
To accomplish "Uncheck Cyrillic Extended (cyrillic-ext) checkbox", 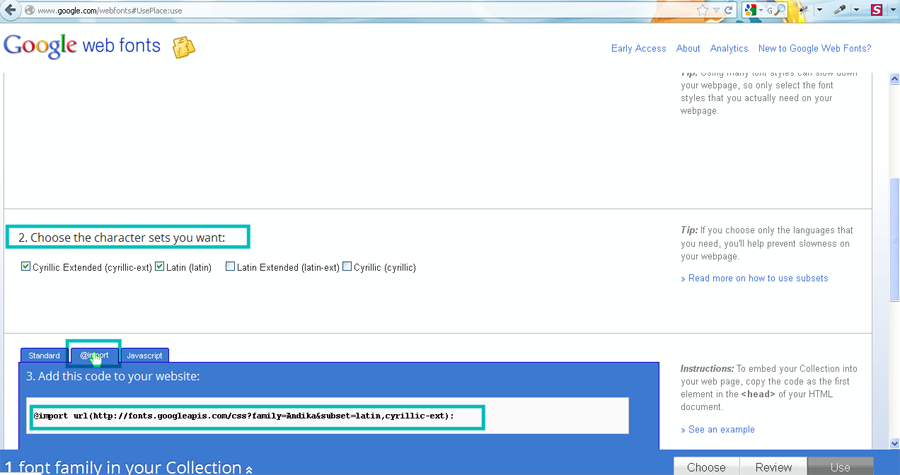I will pos(26,267).
